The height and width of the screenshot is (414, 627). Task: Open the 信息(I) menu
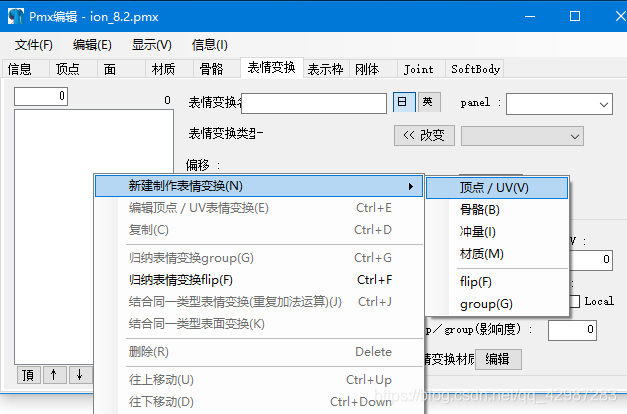coord(210,45)
